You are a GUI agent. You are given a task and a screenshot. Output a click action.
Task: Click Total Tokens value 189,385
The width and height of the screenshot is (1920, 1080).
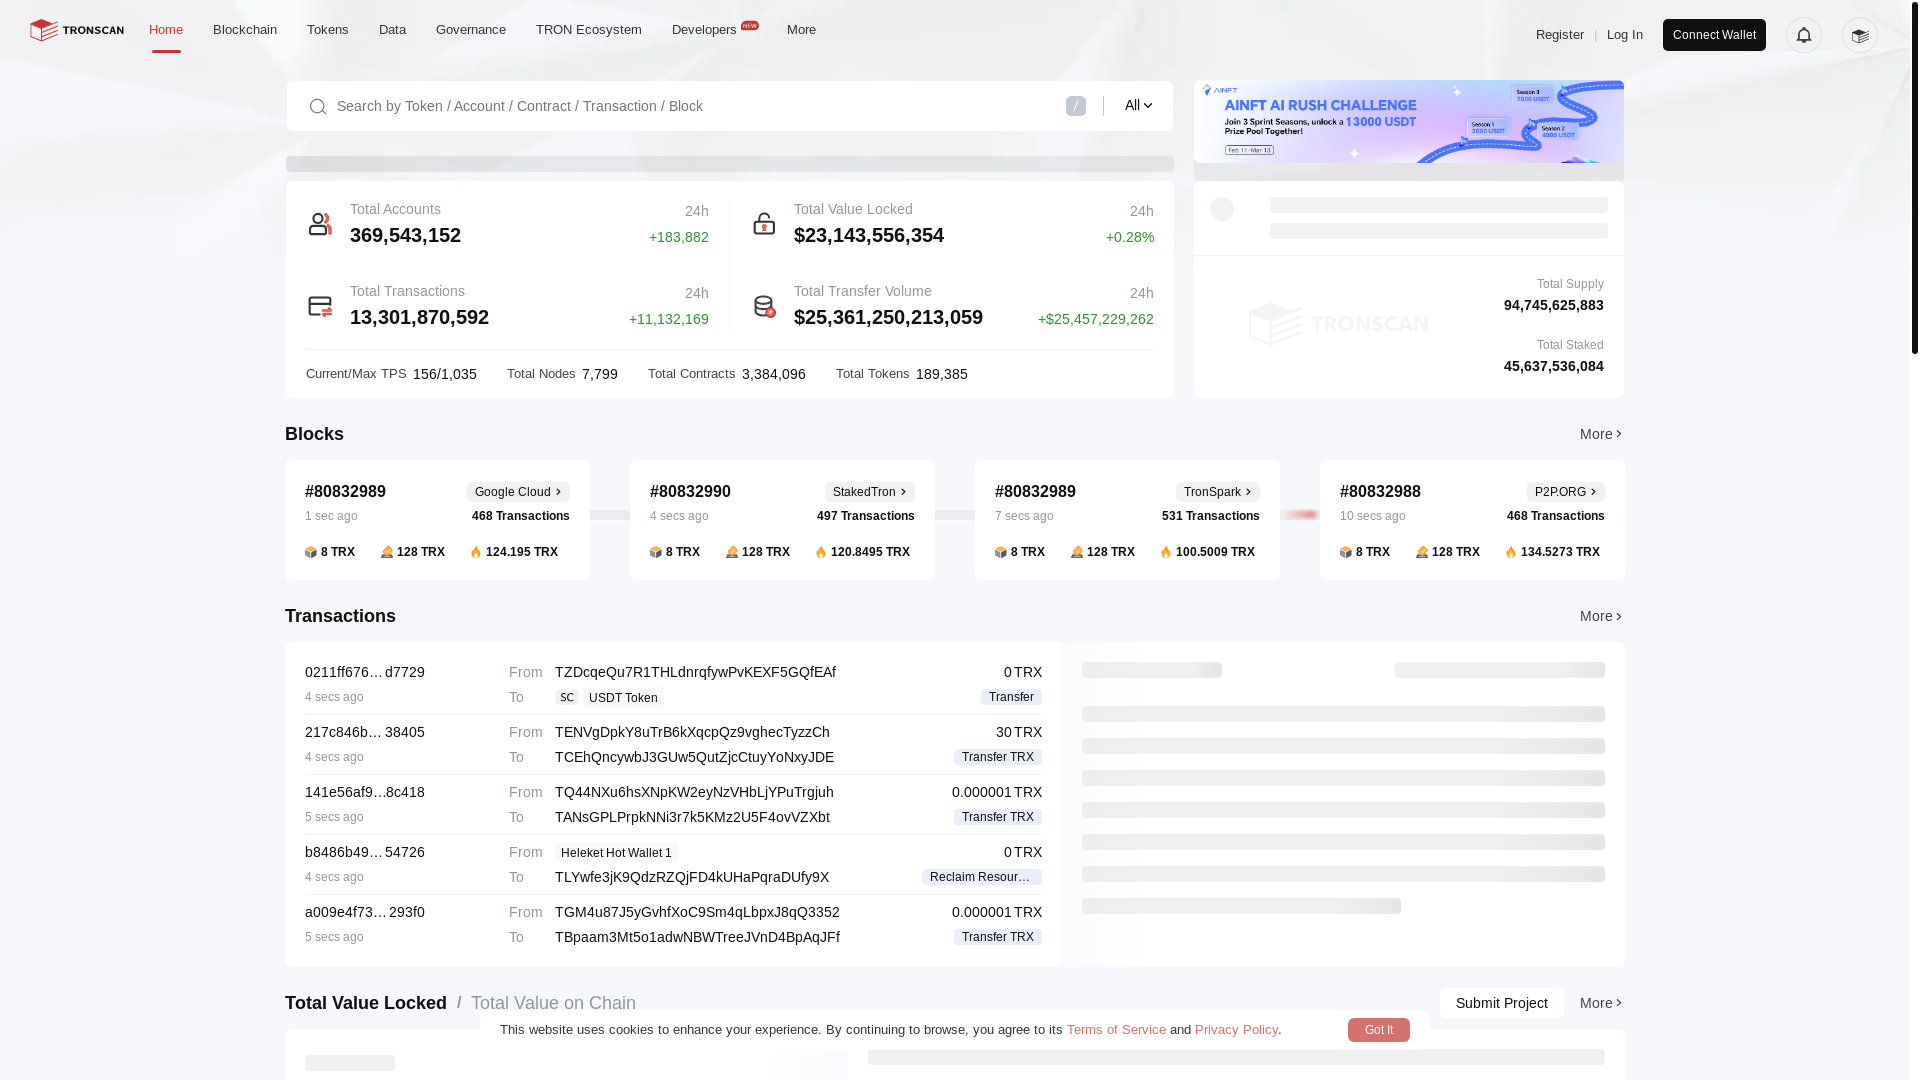942,374
